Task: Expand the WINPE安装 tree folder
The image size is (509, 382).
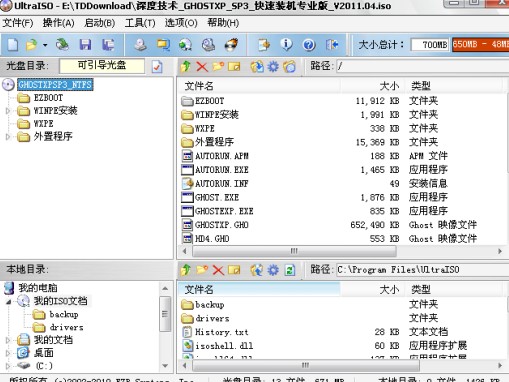Action: coord(8,111)
